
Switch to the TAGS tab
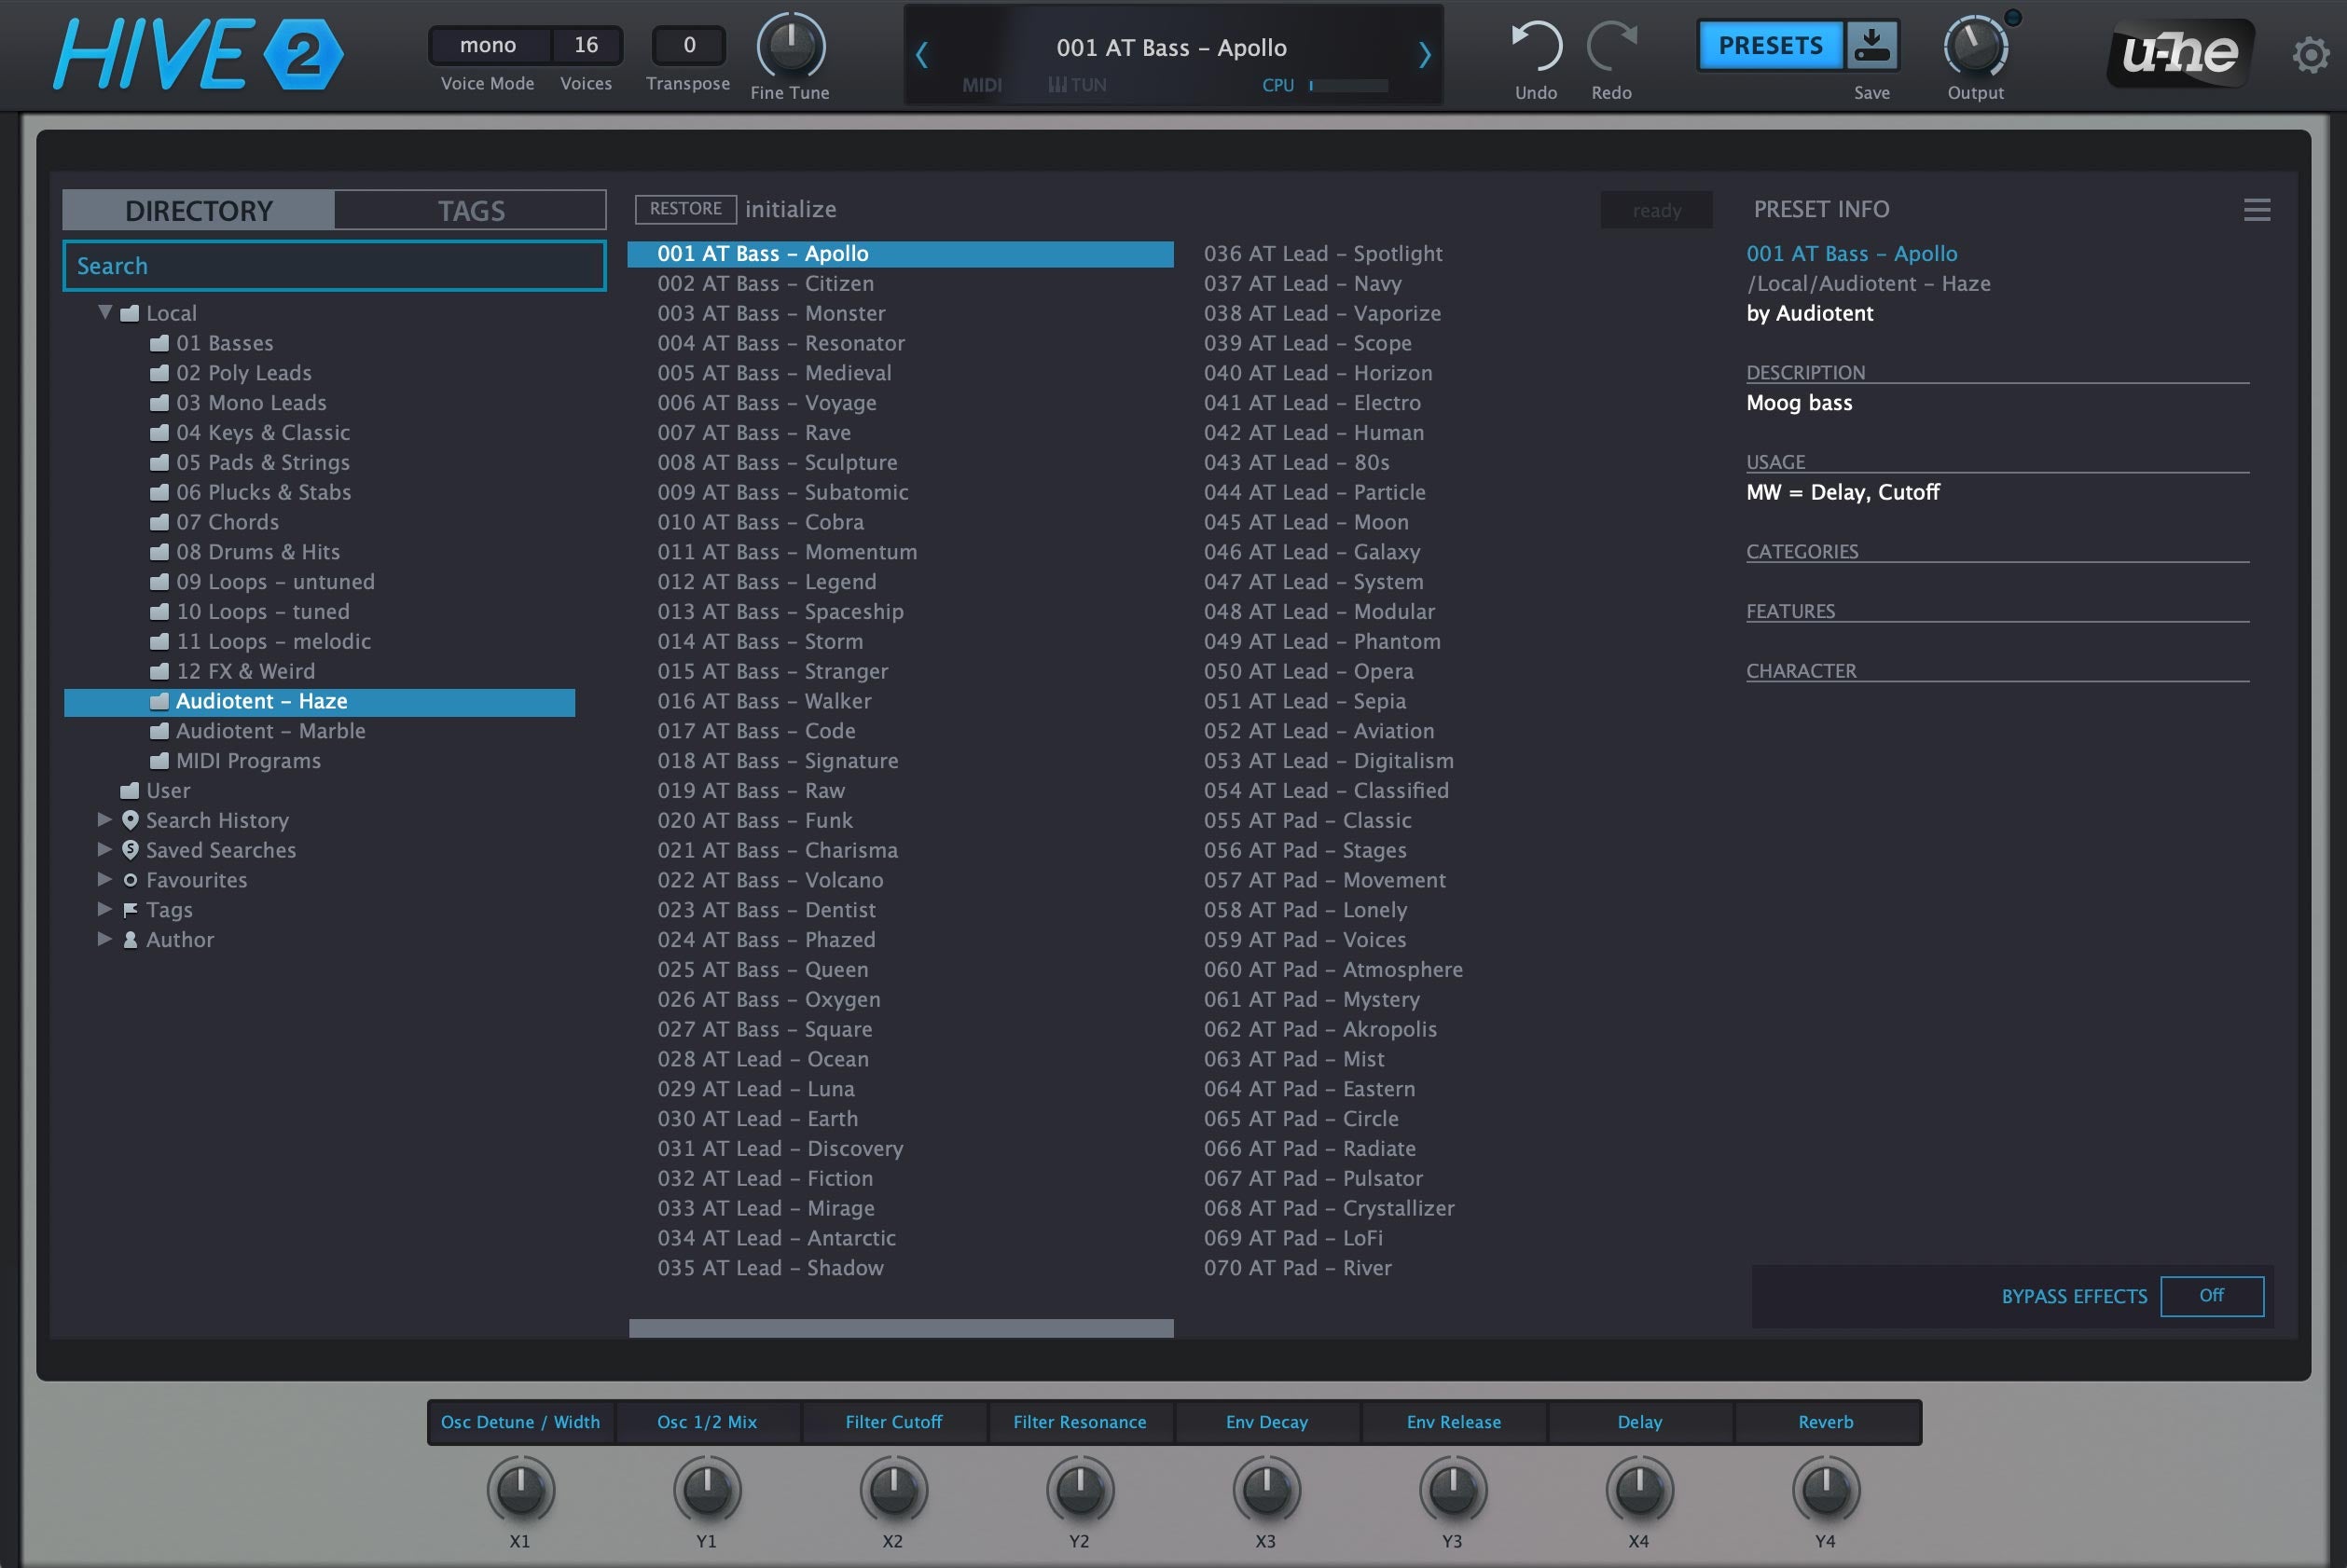(x=470, y=211)
